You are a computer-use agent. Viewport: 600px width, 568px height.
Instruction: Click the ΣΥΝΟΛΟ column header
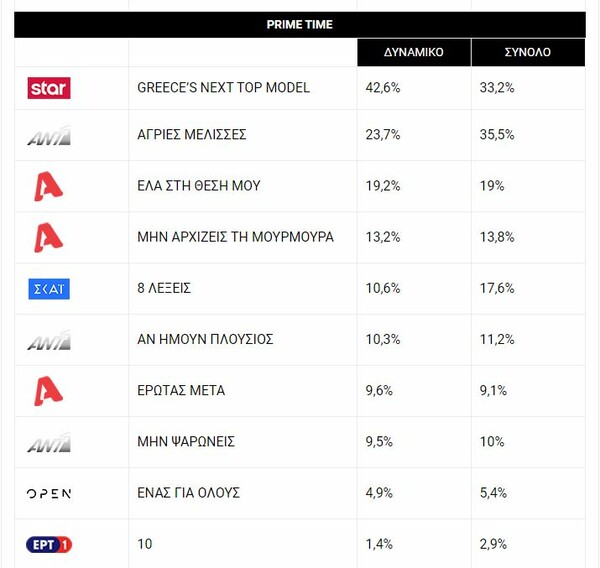[x=528, y=52]
